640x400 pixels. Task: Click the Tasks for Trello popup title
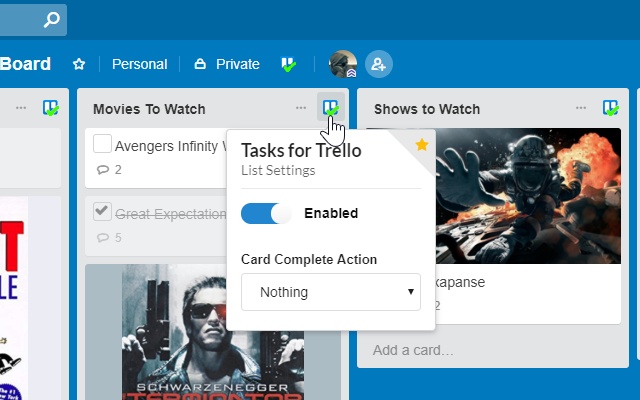301,151
